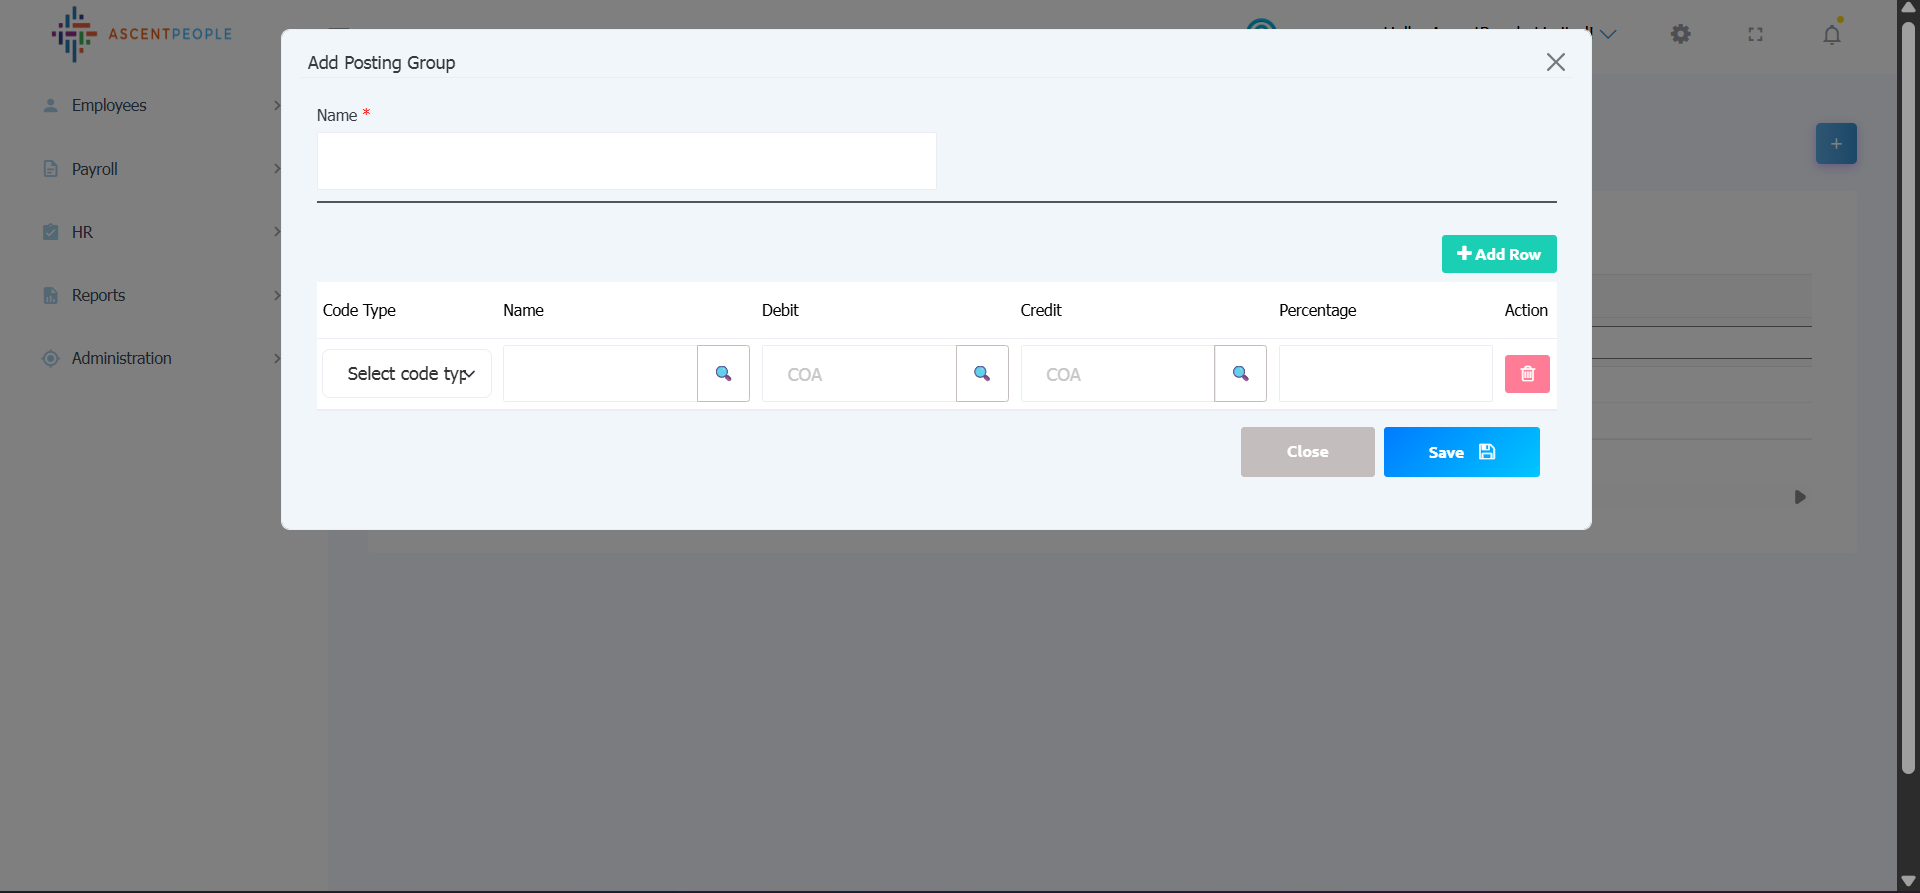Open the Payroll menu item

[95, 169]
